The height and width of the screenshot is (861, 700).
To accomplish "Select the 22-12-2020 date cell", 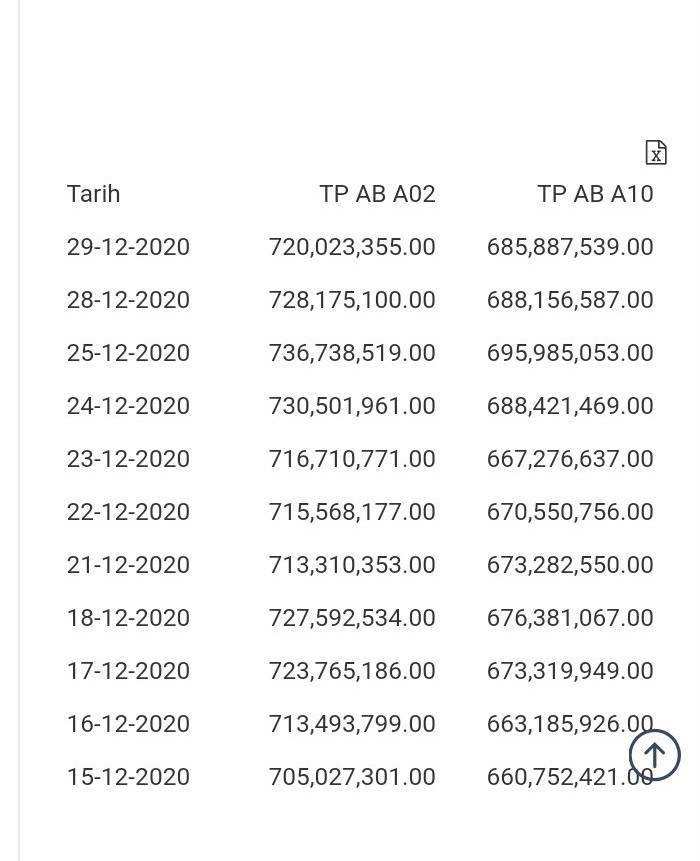I will pos(128,512).
